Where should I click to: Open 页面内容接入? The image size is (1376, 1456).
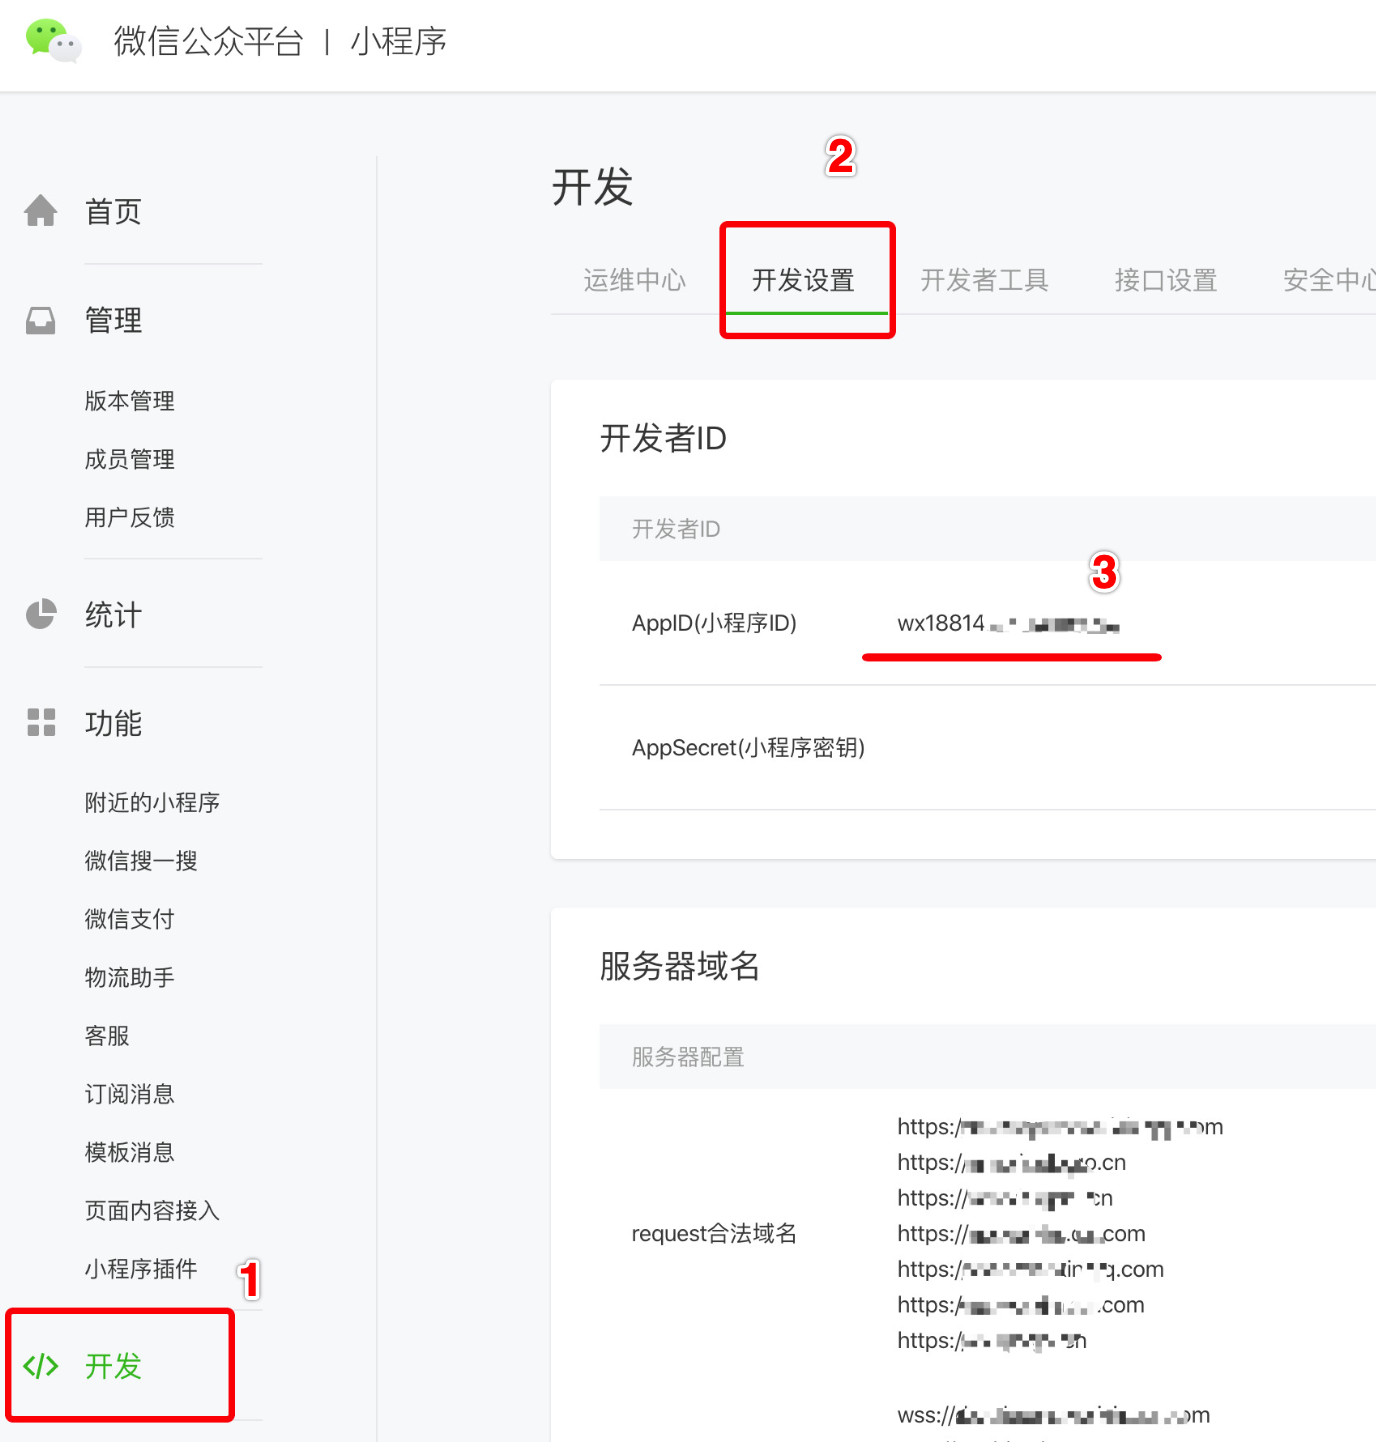152,1211
